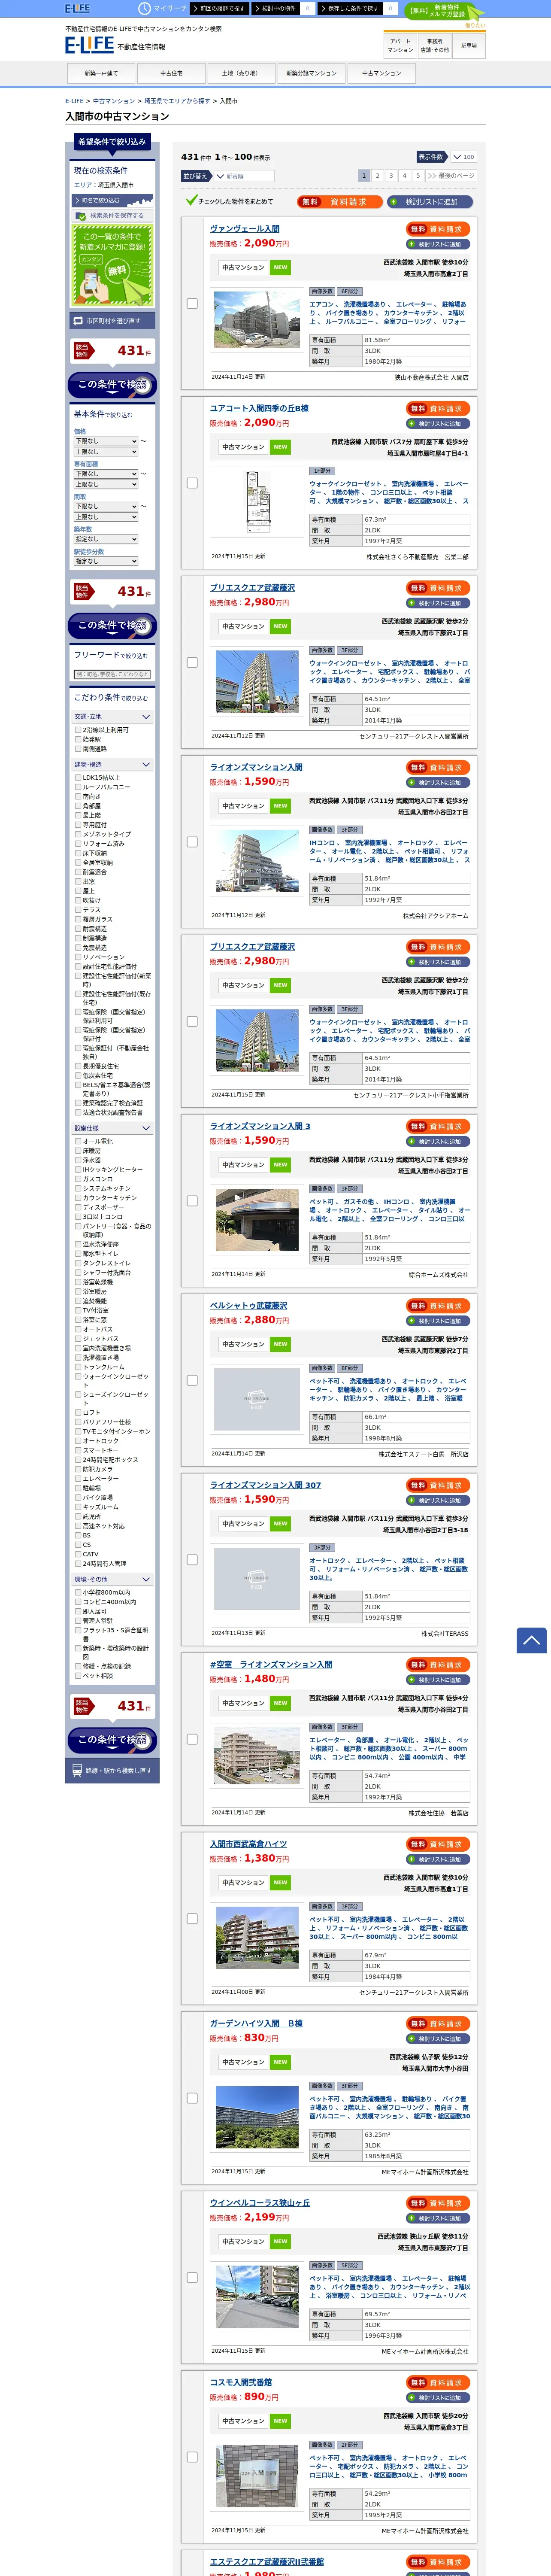The image size is (551, 2576).
Task: Click 埼玉県でエリアから探す breadcrumb
Action: click(x=177, y=101)
